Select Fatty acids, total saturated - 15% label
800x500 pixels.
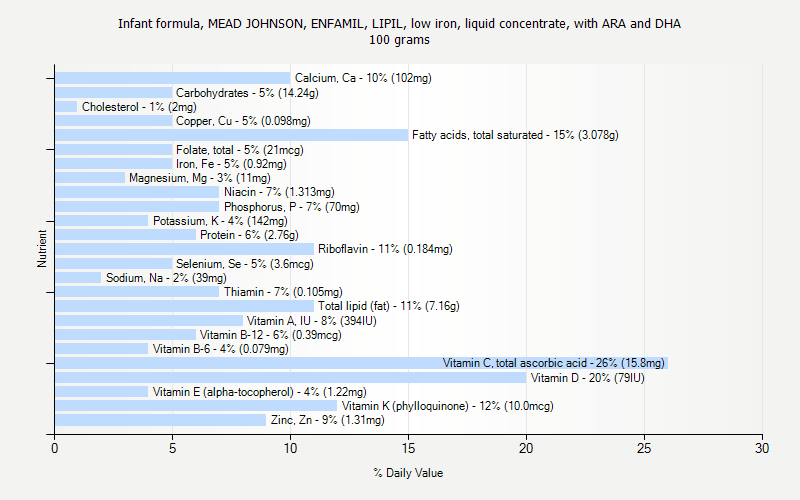tap(515, 135)
